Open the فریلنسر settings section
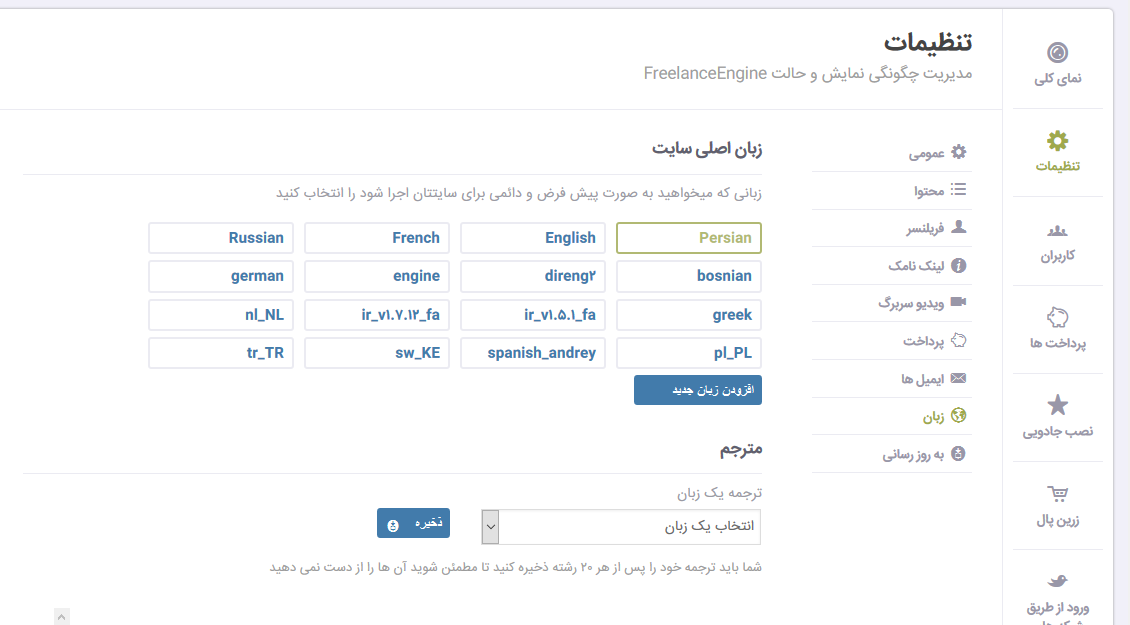The height and width of the screenshot is (625, 1130). (891, 229)
